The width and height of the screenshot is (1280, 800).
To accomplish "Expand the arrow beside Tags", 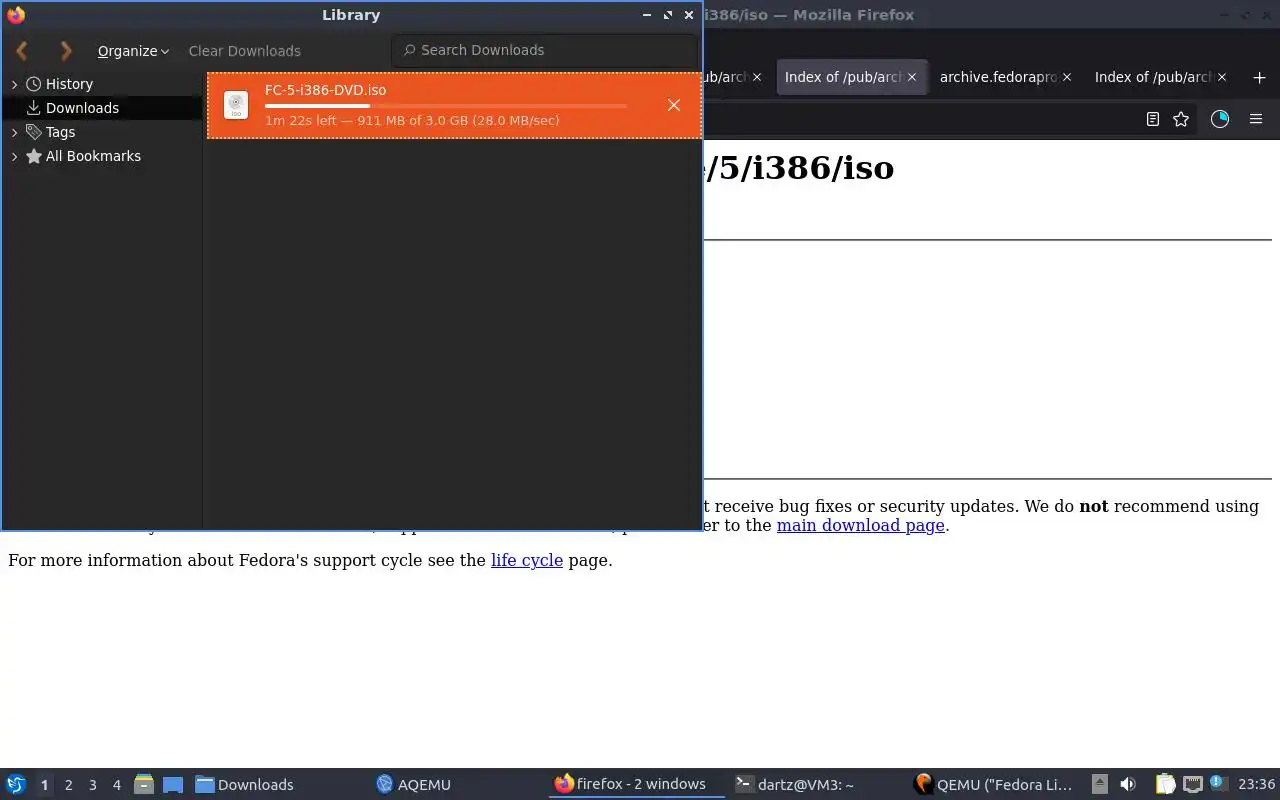I will [x=14, y=132].
